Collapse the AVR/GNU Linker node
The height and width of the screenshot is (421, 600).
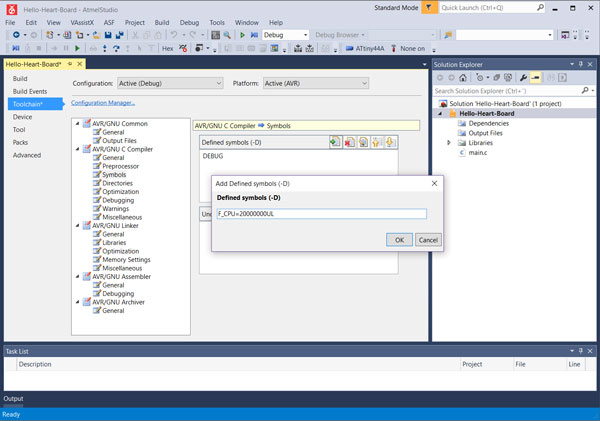78,225
